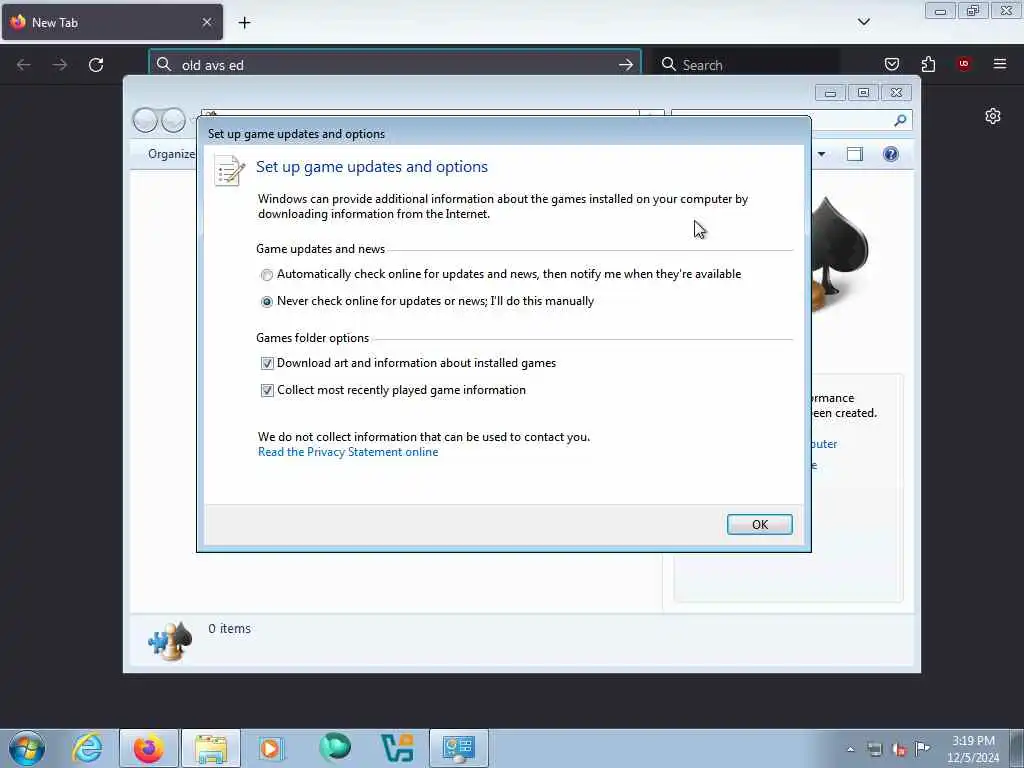Click the Games icon in the details pane
The image size is (1024, 768).
coord(170,641)
